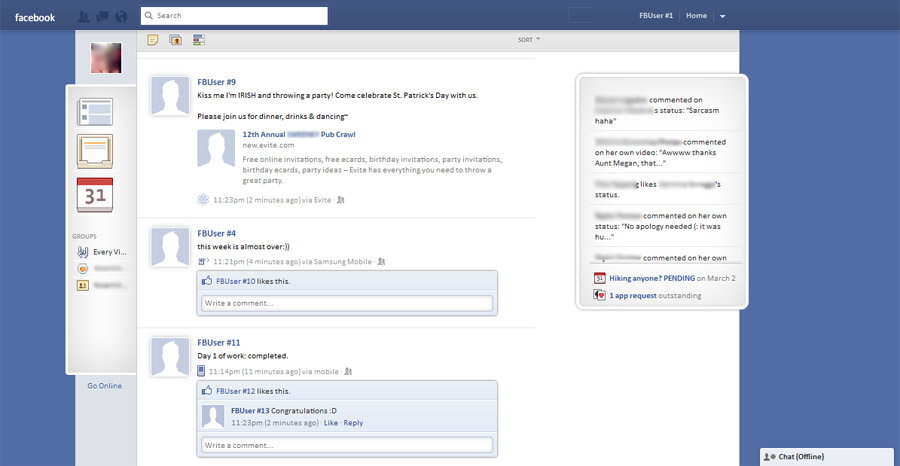Select the photo upload icon in toolbar
The image size is (900, 466).
pyautogui.click(x=176, y=40)
